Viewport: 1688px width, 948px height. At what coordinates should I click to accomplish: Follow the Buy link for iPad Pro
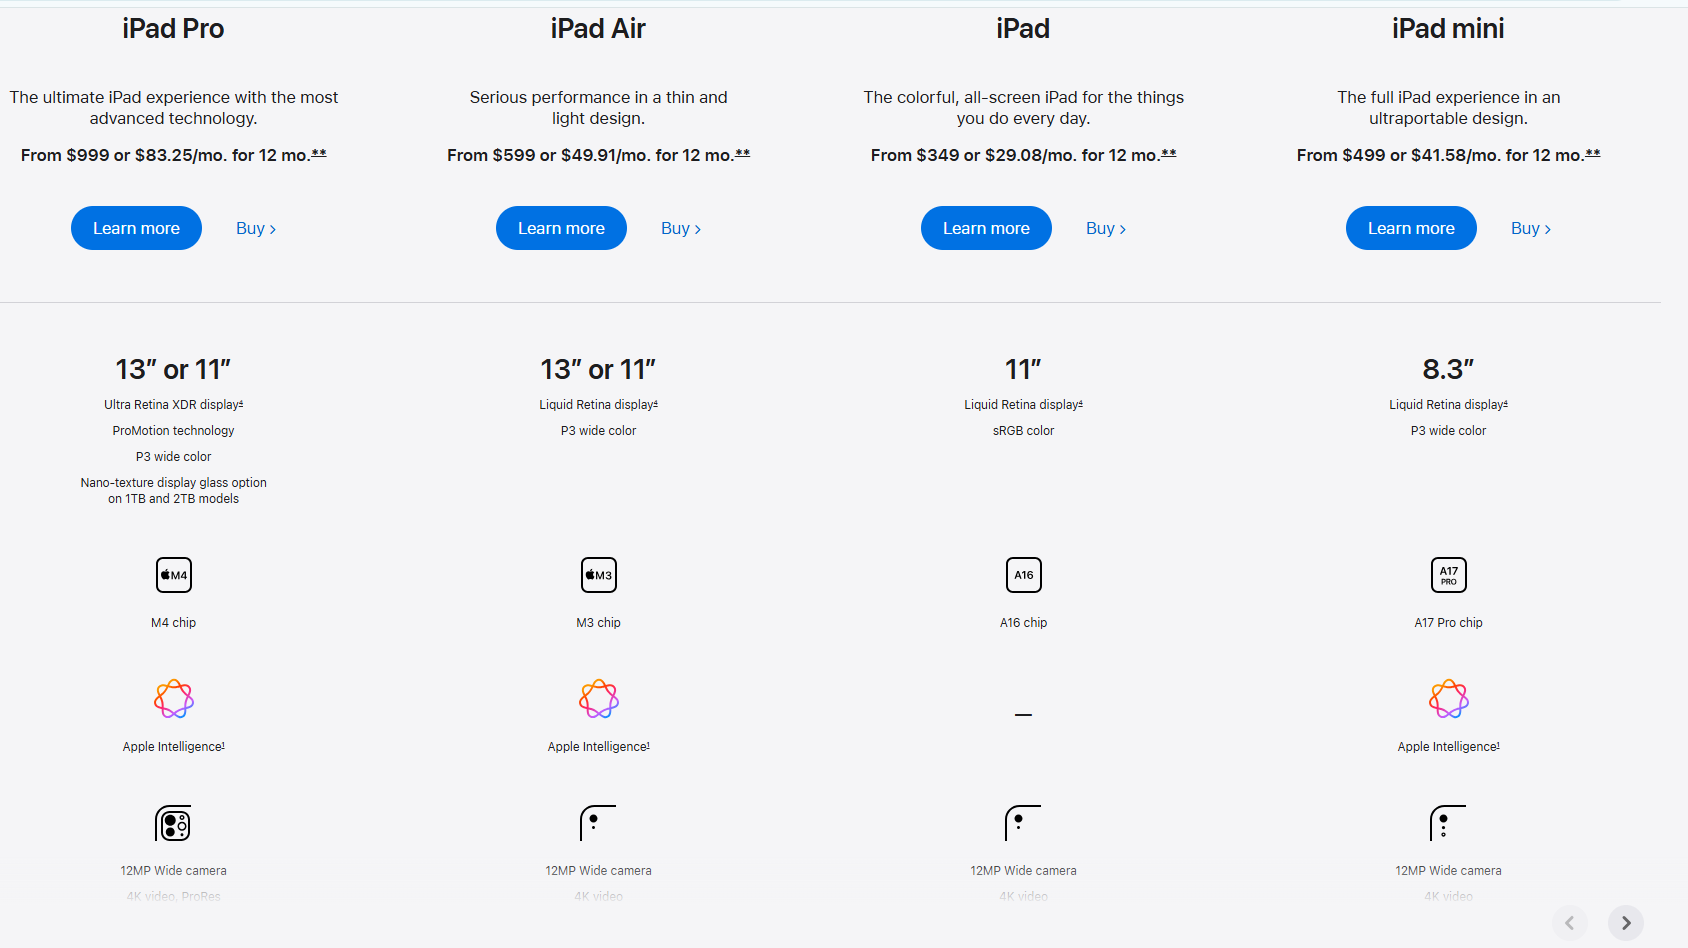tap(256, 228)
